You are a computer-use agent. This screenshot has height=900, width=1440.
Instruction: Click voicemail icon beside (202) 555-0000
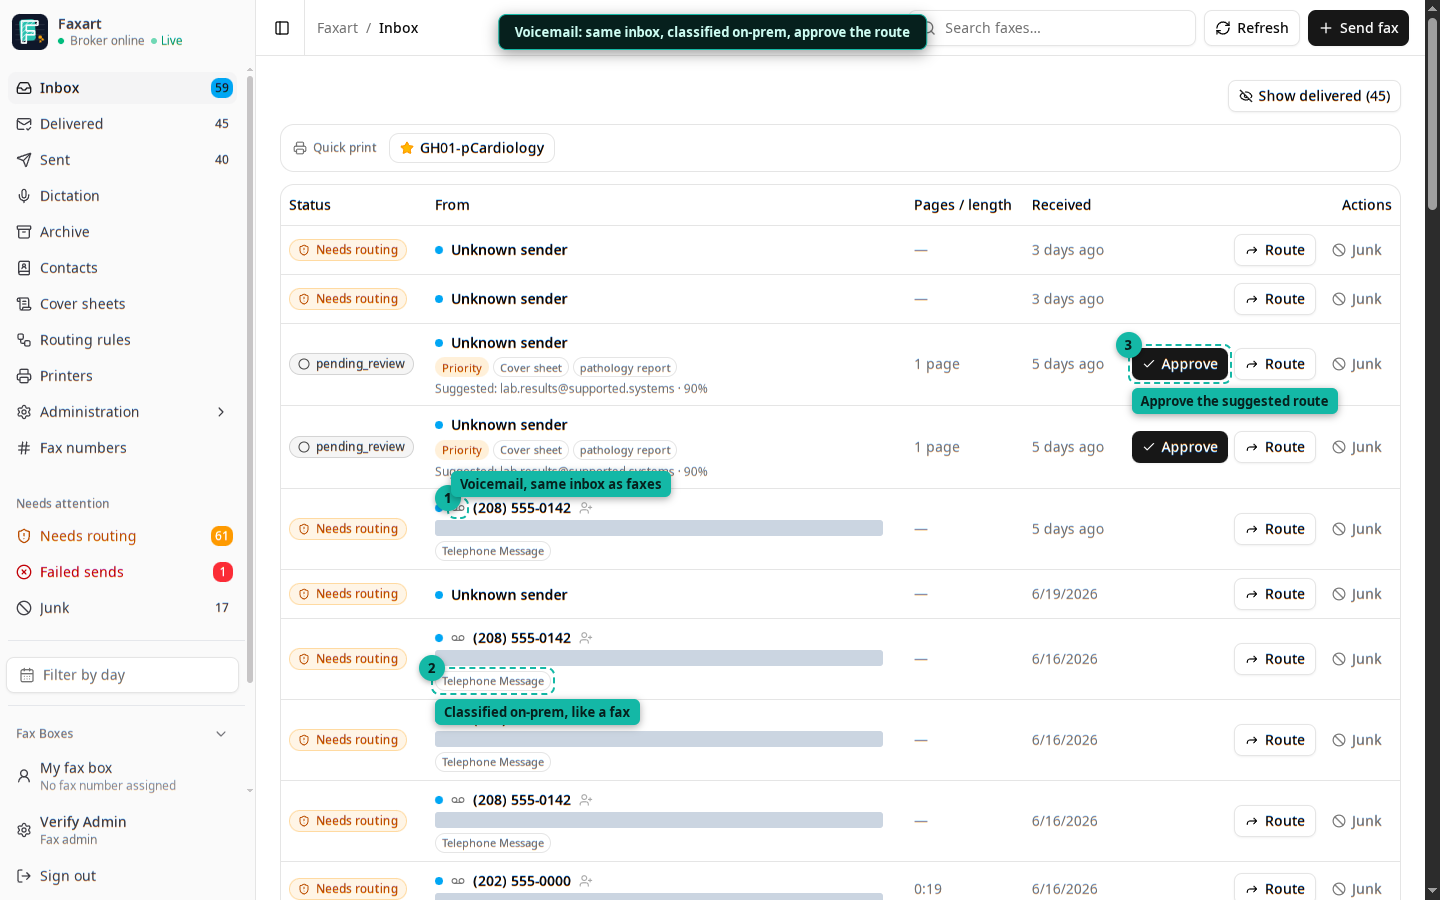458,881
